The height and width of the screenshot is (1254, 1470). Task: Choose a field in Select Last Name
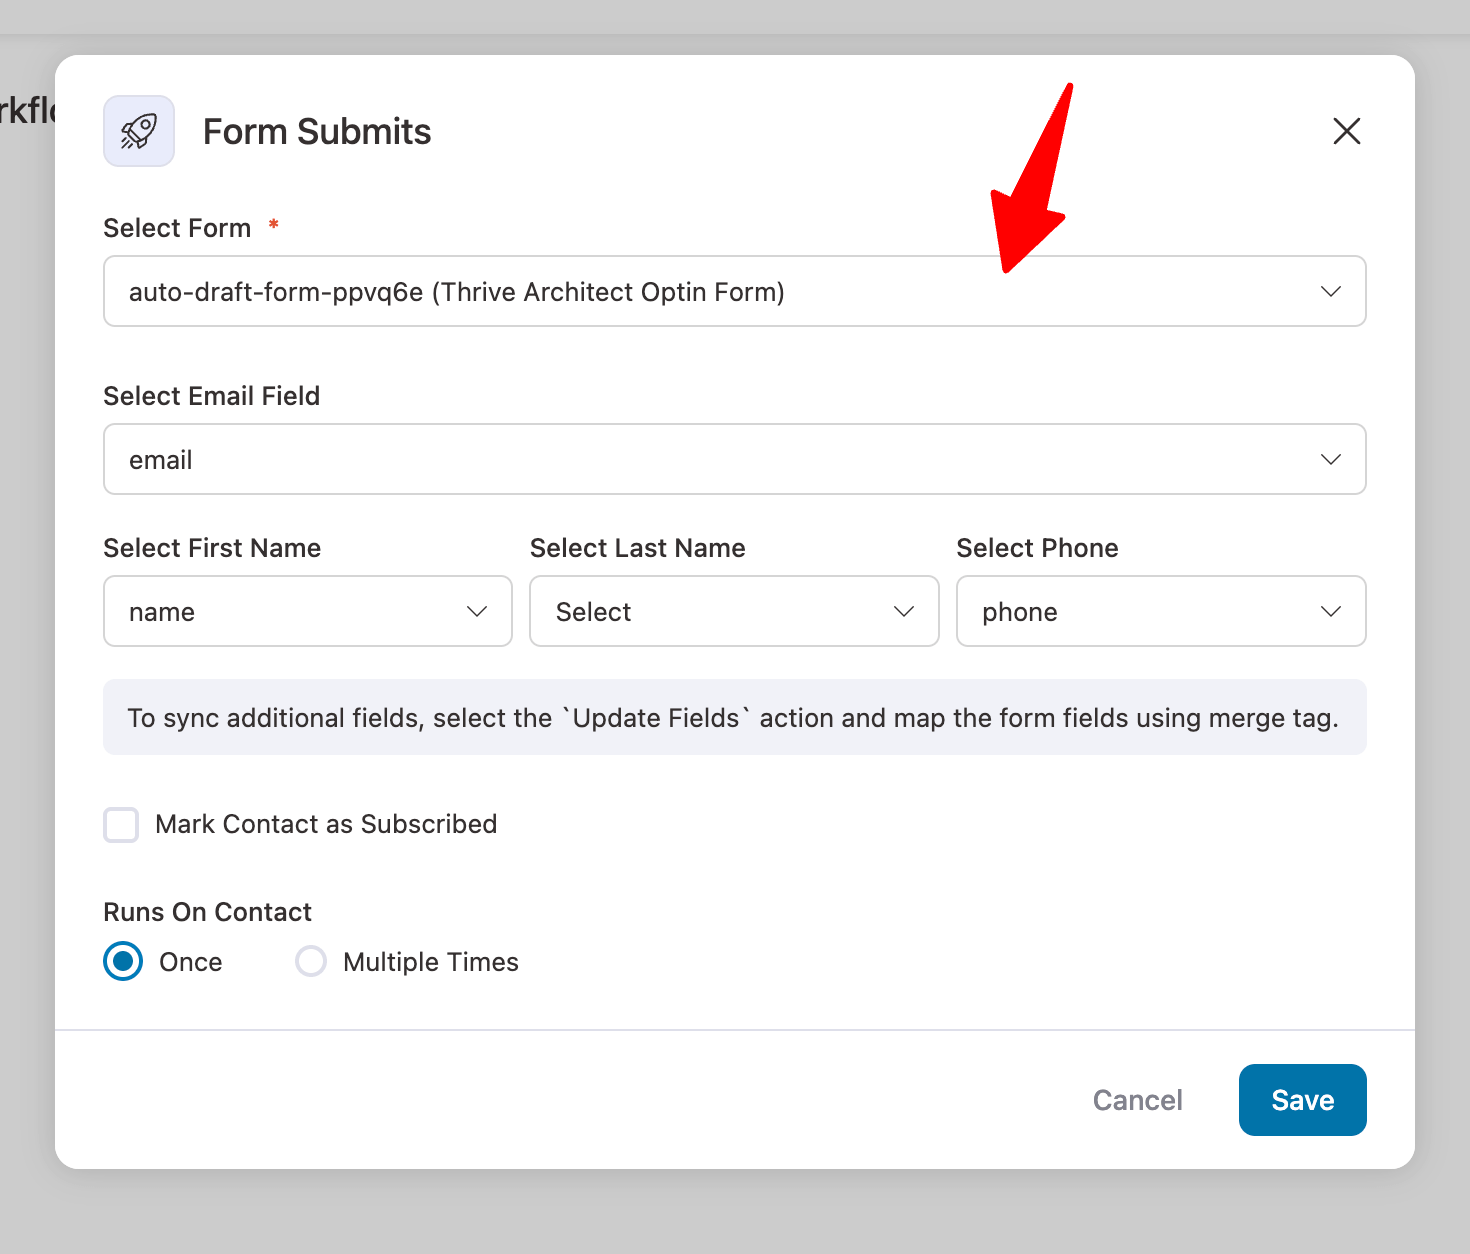[734, 611]
